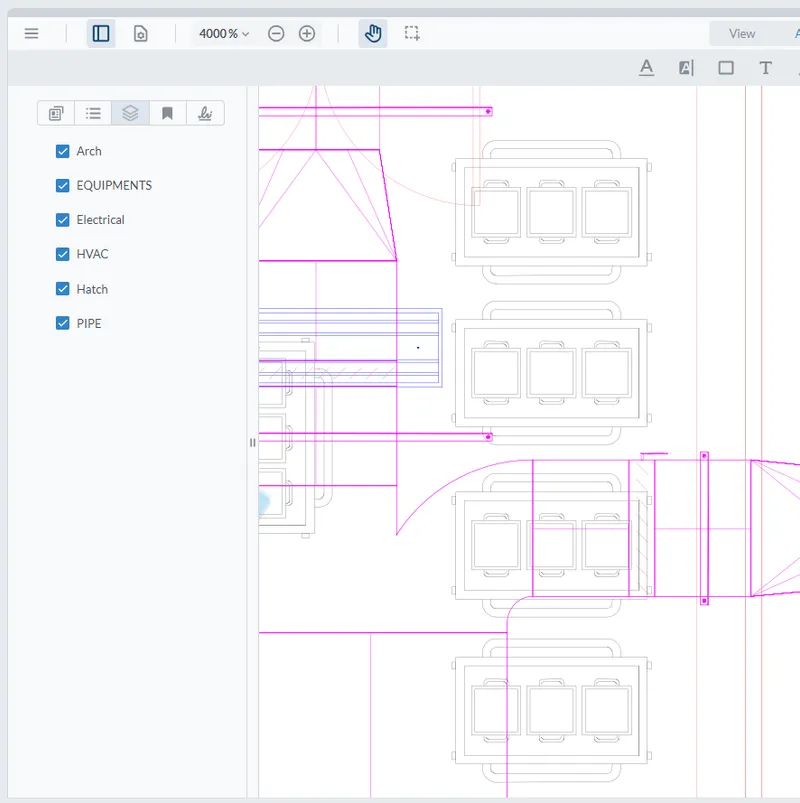Switch to the bookmarks panel tab
Image resolution: width=800 pixels, height=803 pixels.
pos(168,113)
